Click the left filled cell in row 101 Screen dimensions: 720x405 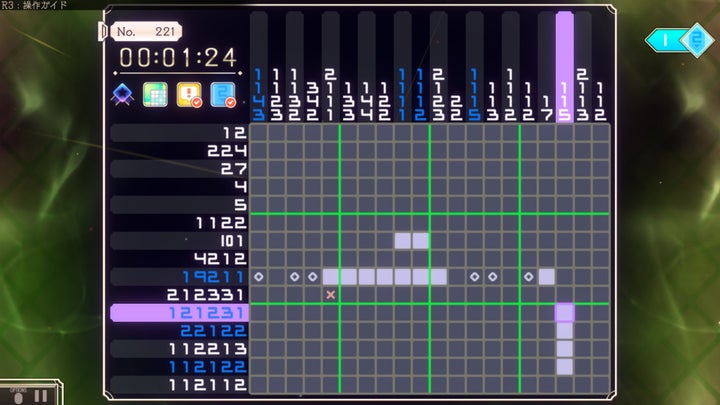[403, 241]
